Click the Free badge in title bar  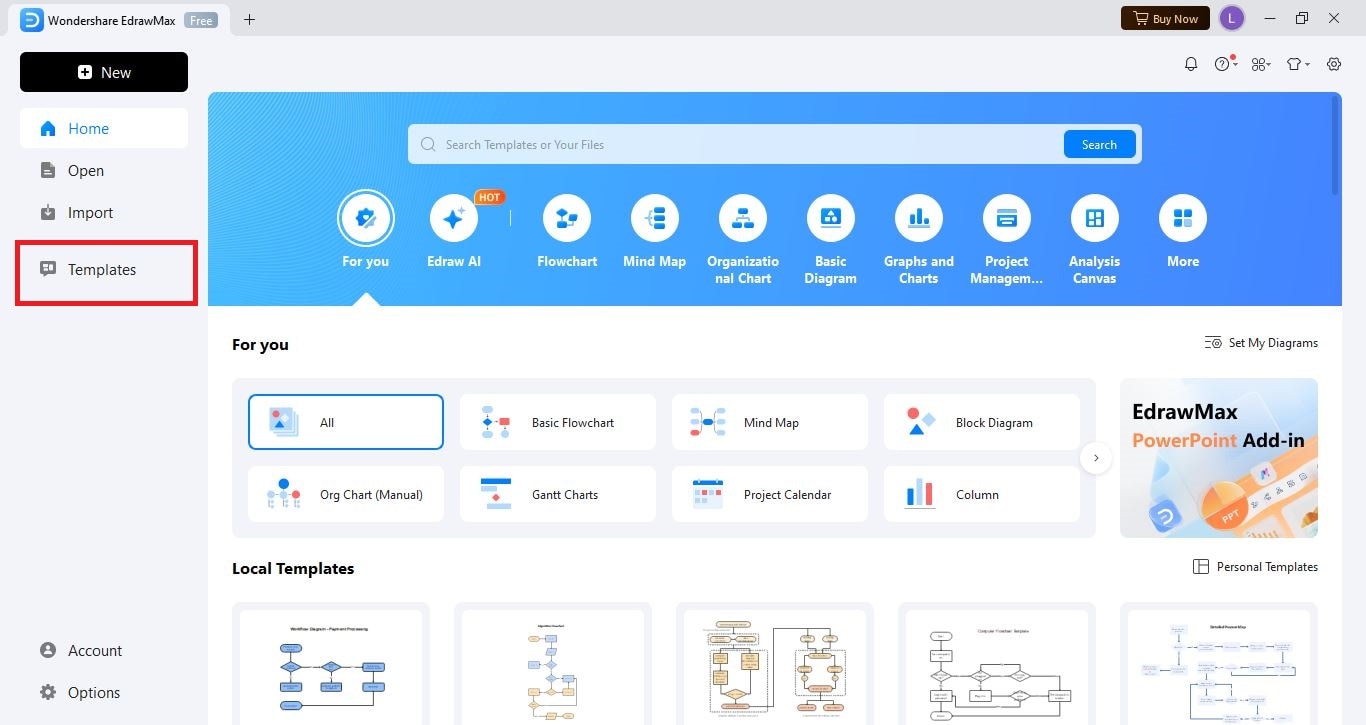[201, 19]
